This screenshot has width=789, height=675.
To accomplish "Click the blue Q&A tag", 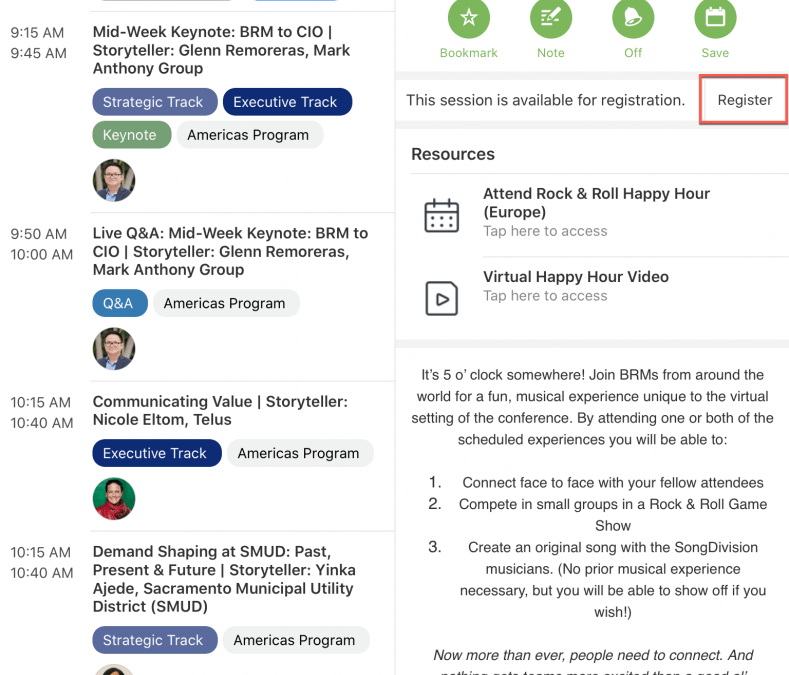I will pos(120,303).
